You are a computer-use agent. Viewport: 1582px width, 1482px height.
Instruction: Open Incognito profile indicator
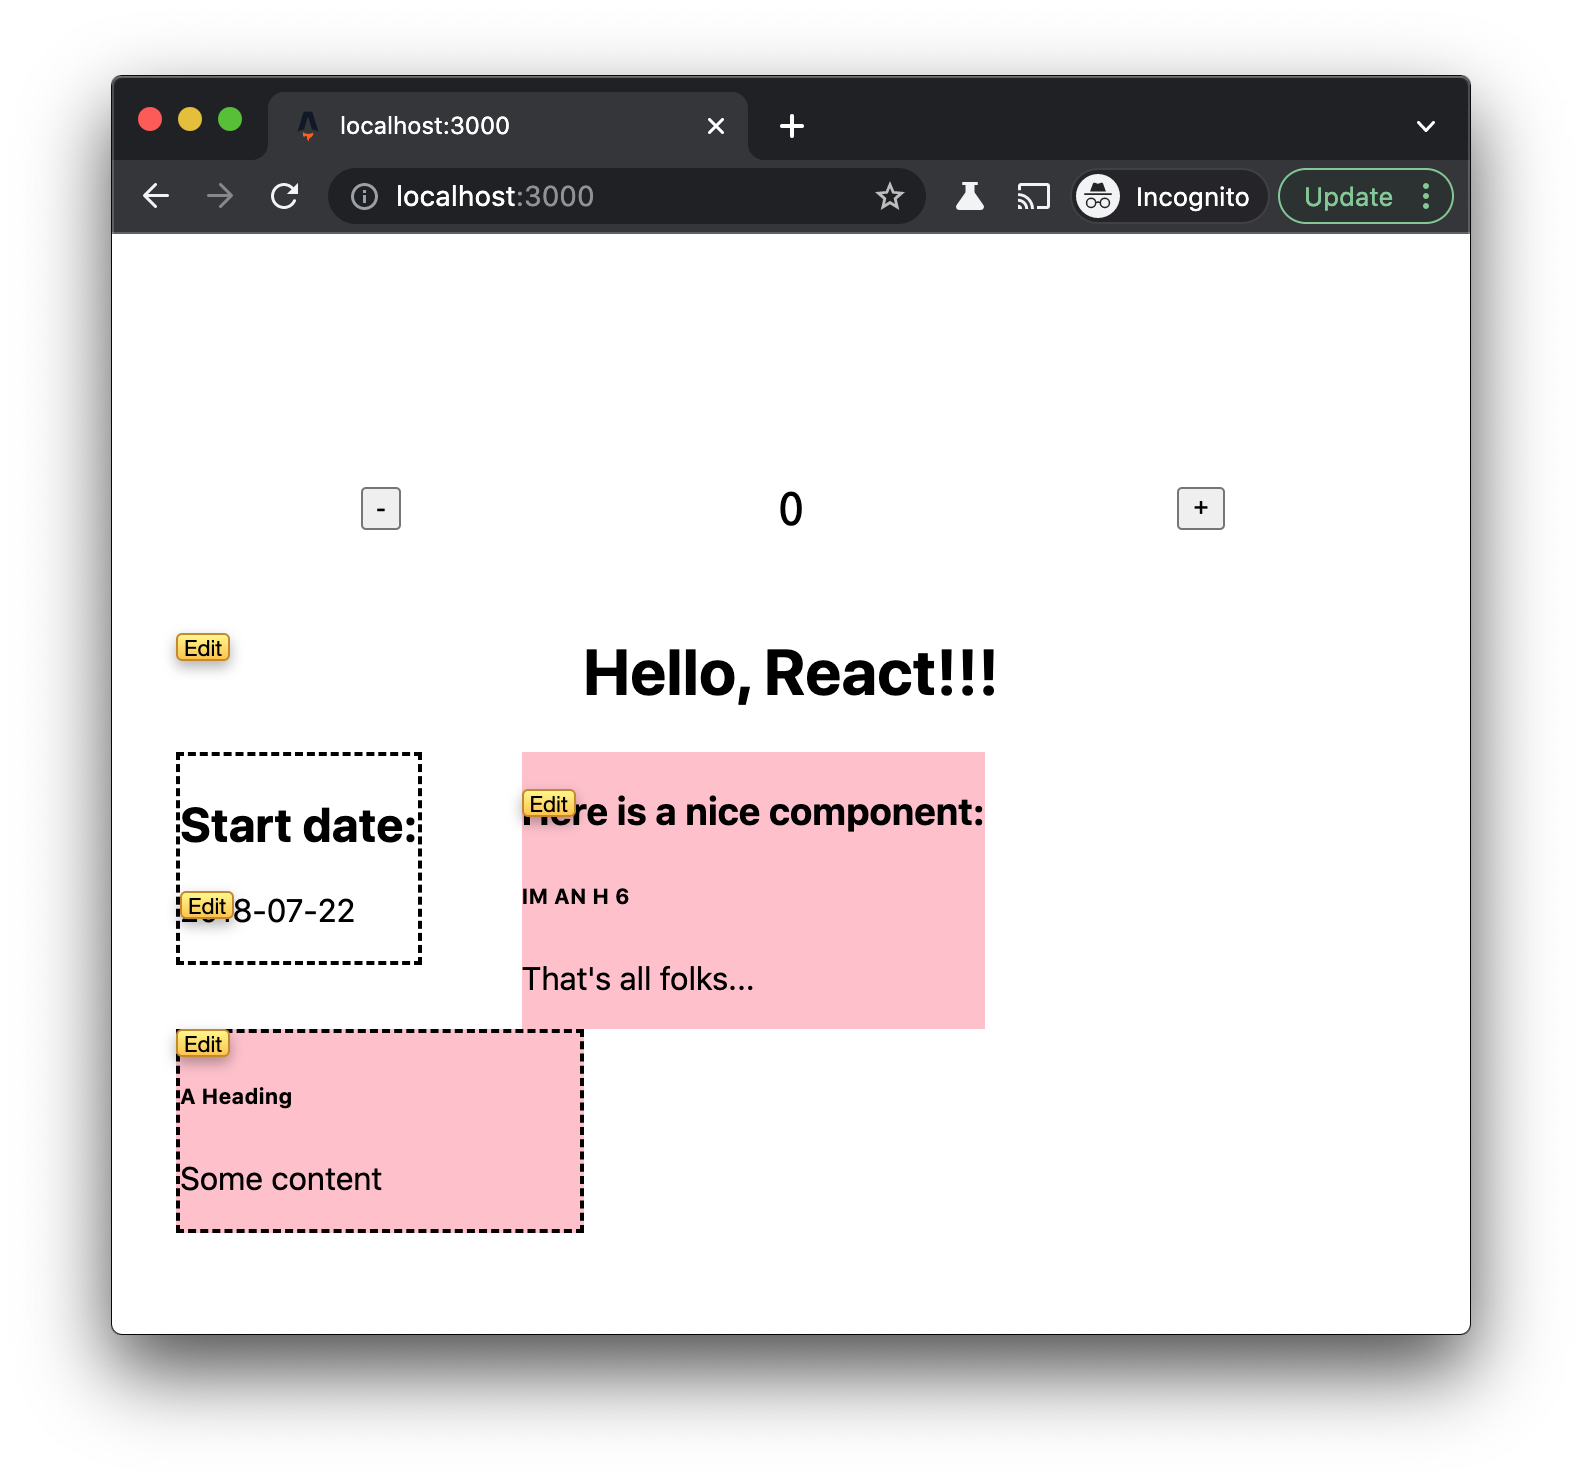(x=1168, y=196)
